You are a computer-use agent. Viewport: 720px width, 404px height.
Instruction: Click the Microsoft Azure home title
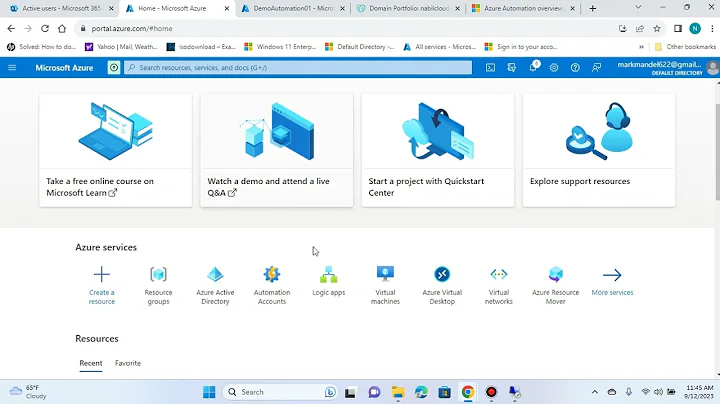coord(64,67)
